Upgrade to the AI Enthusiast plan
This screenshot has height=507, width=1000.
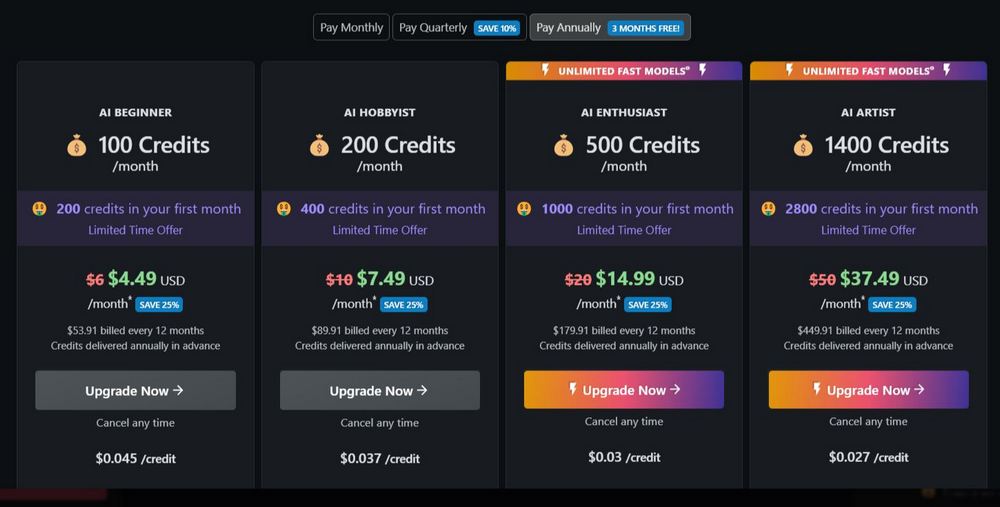(624, 390)
